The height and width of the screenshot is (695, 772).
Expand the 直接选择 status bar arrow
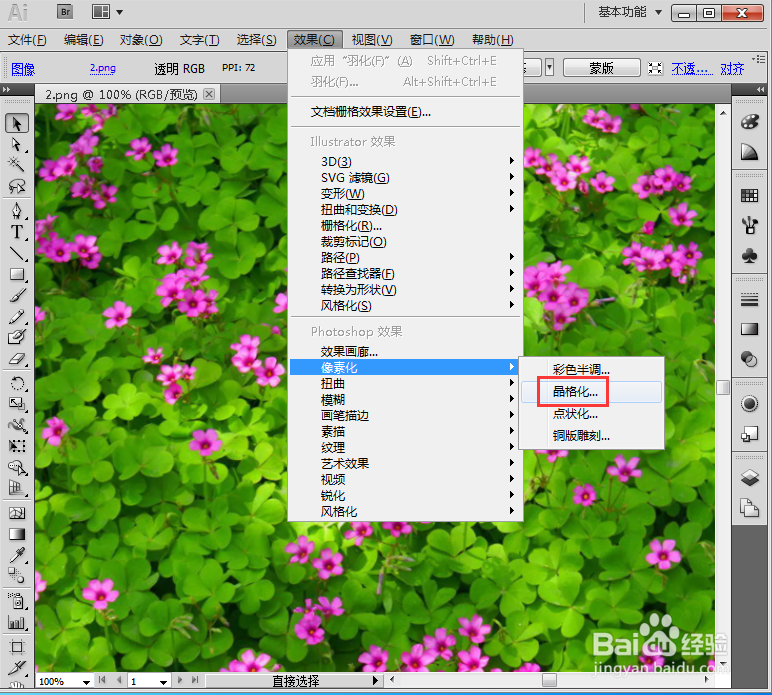coord(376,681)
